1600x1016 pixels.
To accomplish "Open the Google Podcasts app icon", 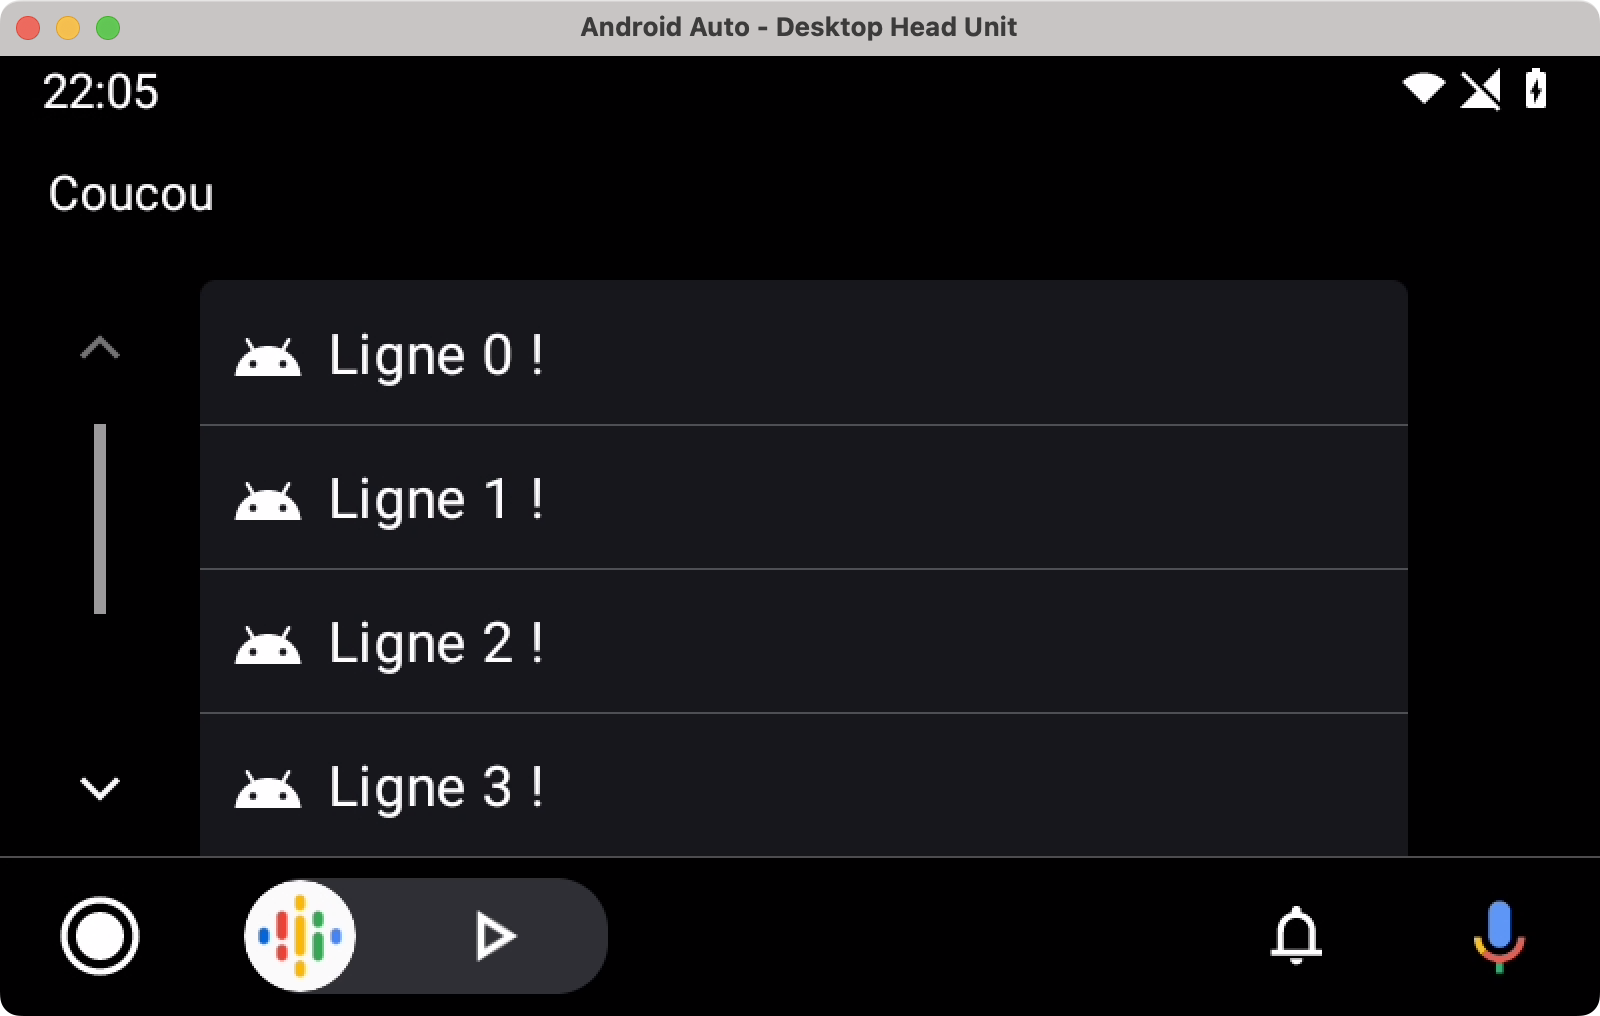I will click(x=300, y=936).
